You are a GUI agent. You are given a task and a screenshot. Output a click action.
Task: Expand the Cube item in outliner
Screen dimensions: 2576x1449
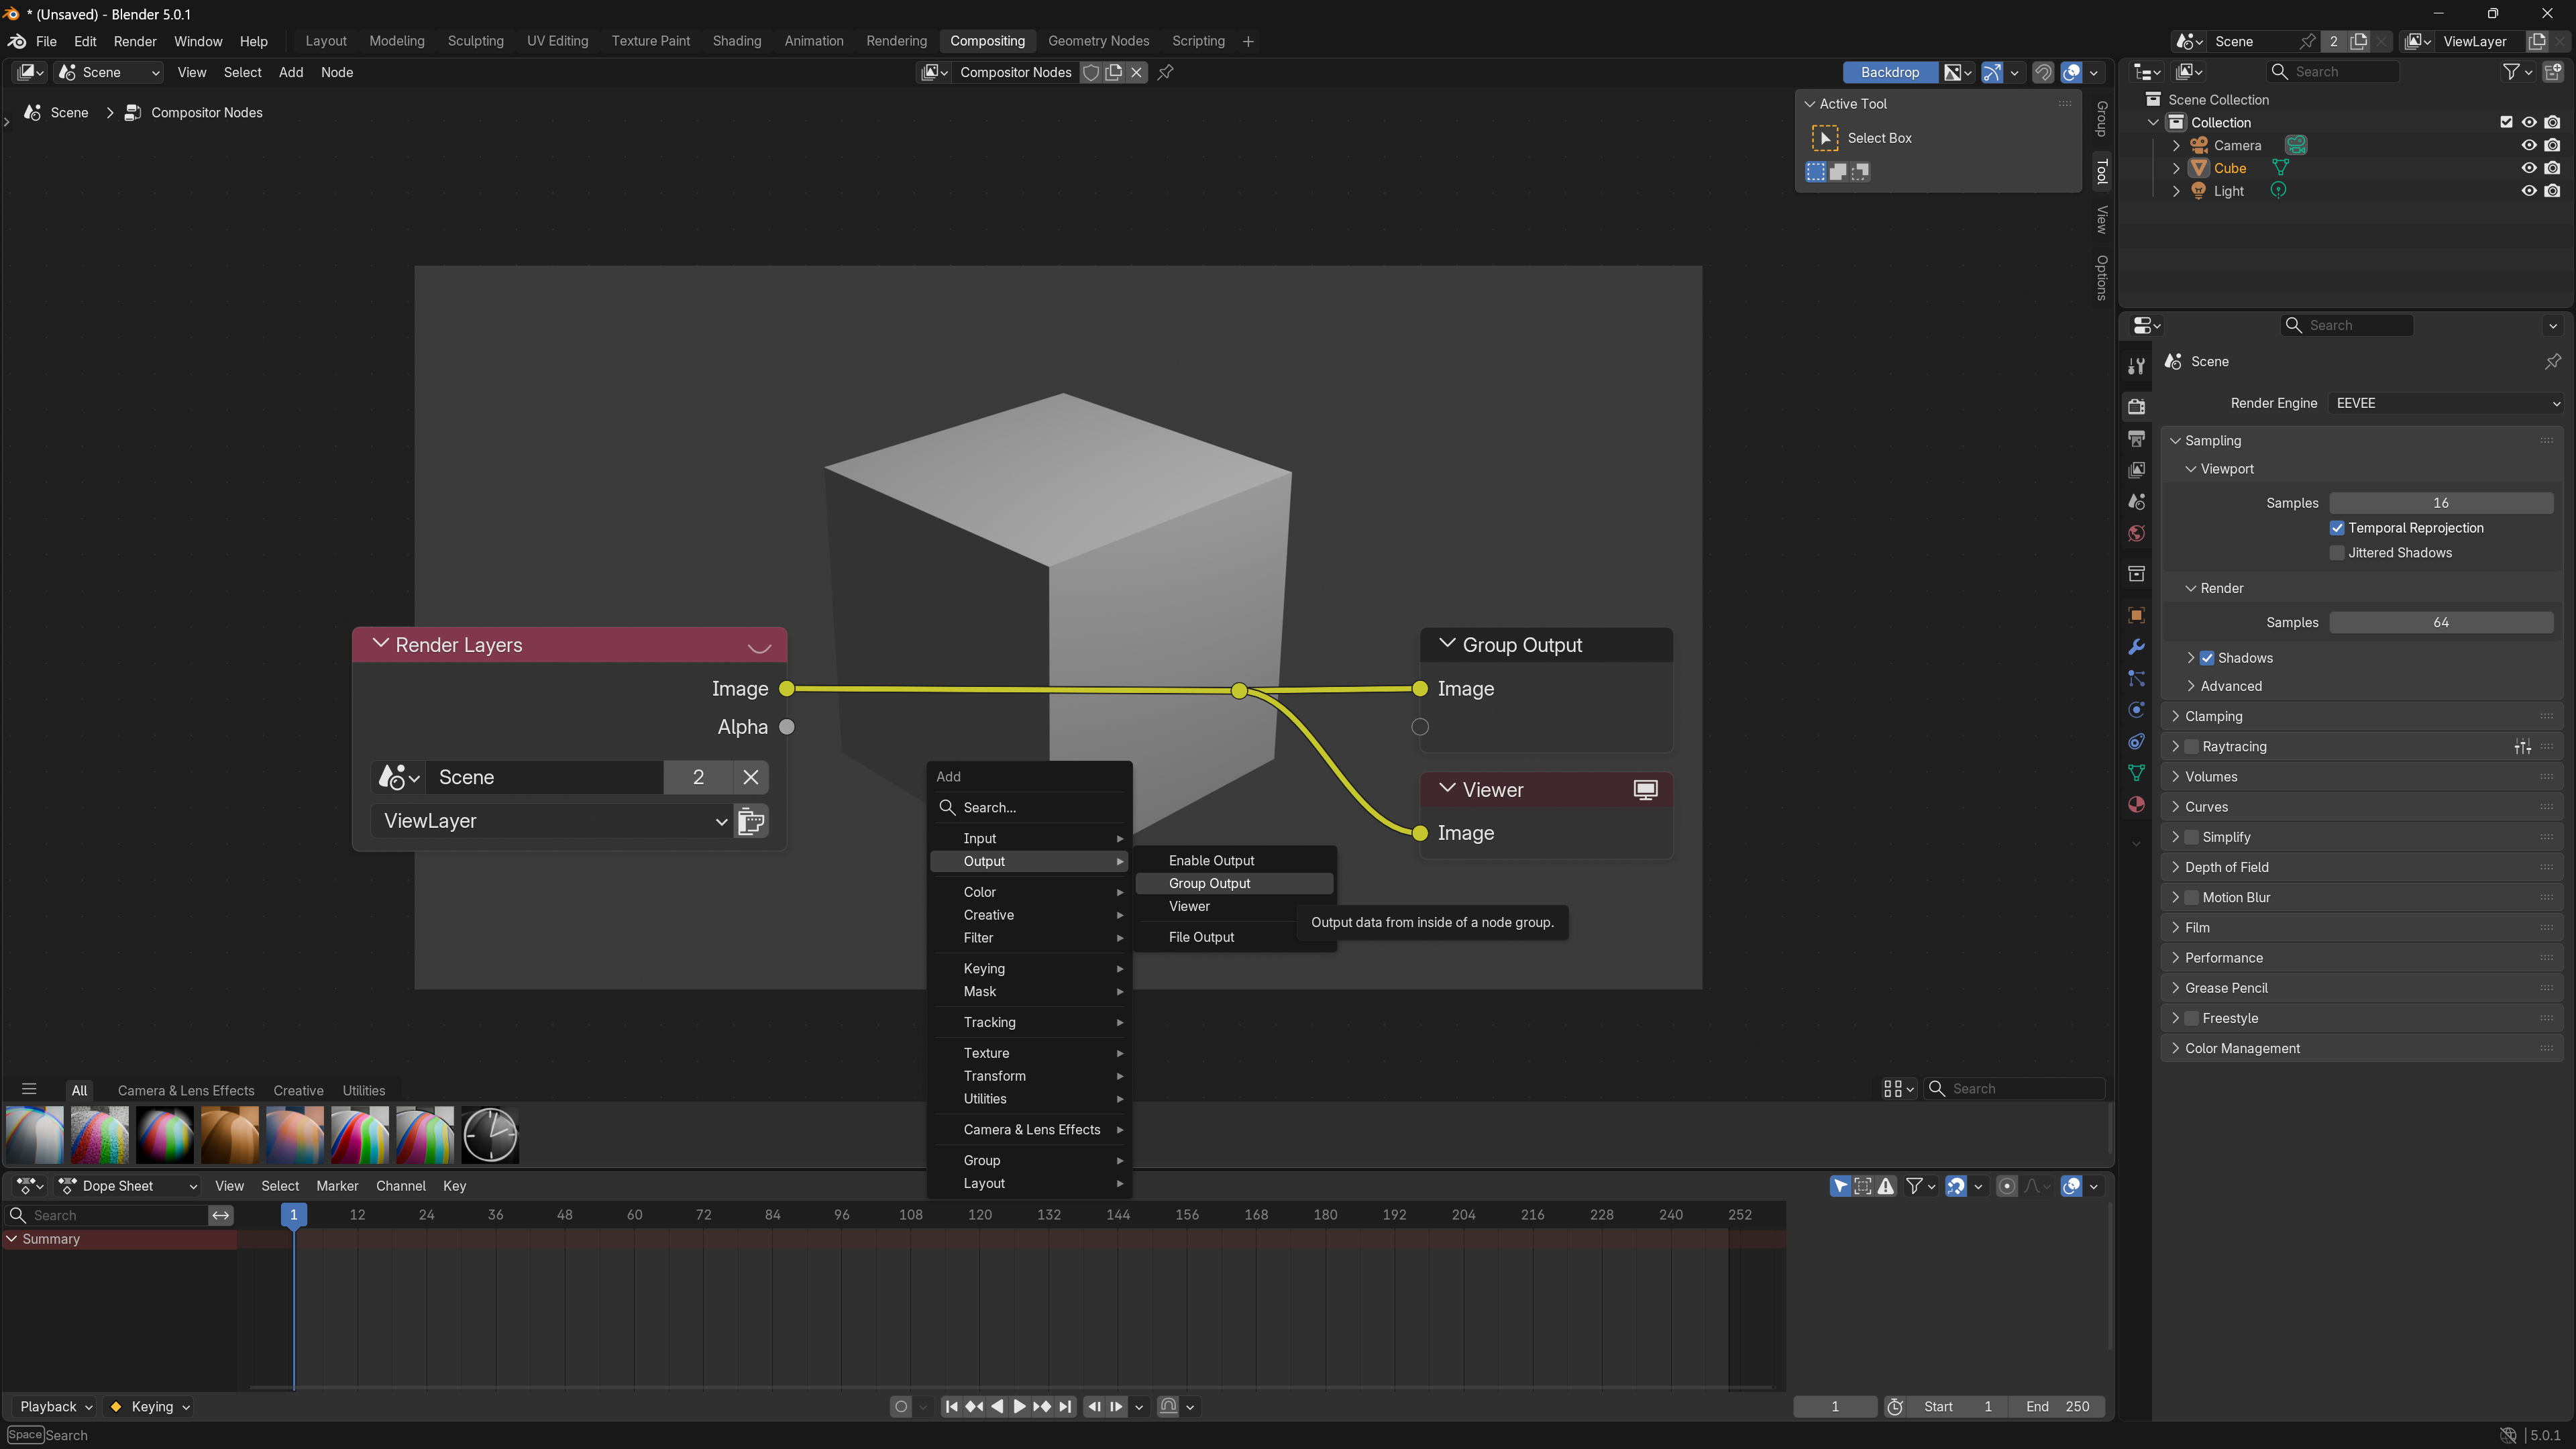2176,168
